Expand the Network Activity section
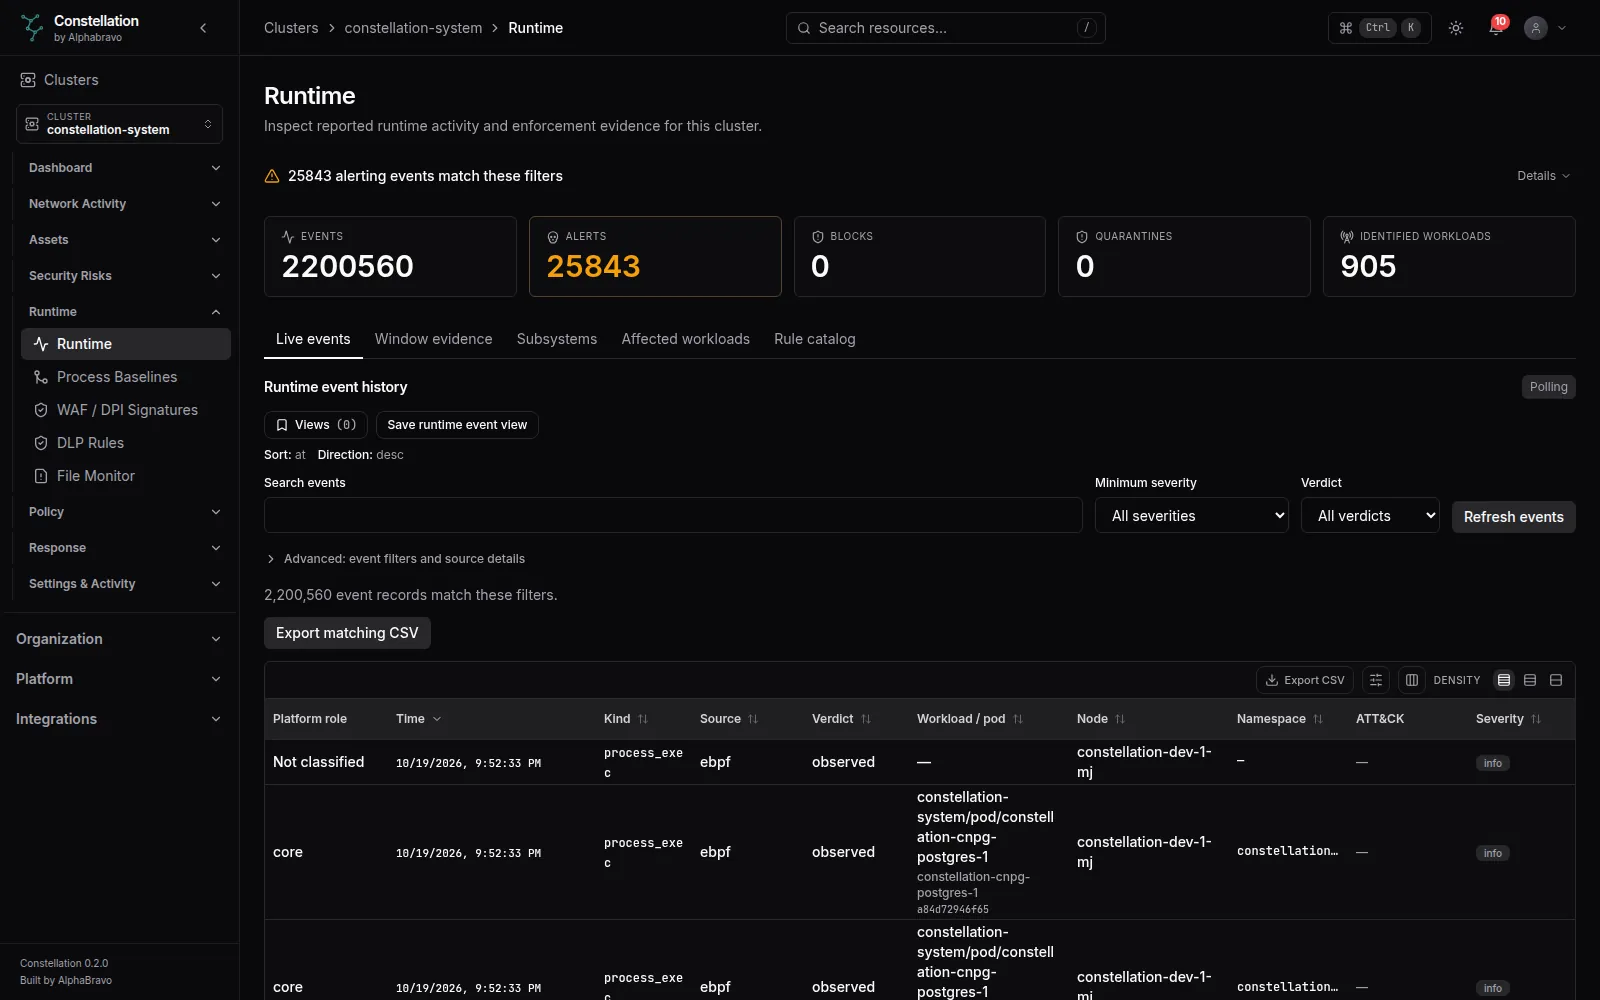 tap(124, 204)
